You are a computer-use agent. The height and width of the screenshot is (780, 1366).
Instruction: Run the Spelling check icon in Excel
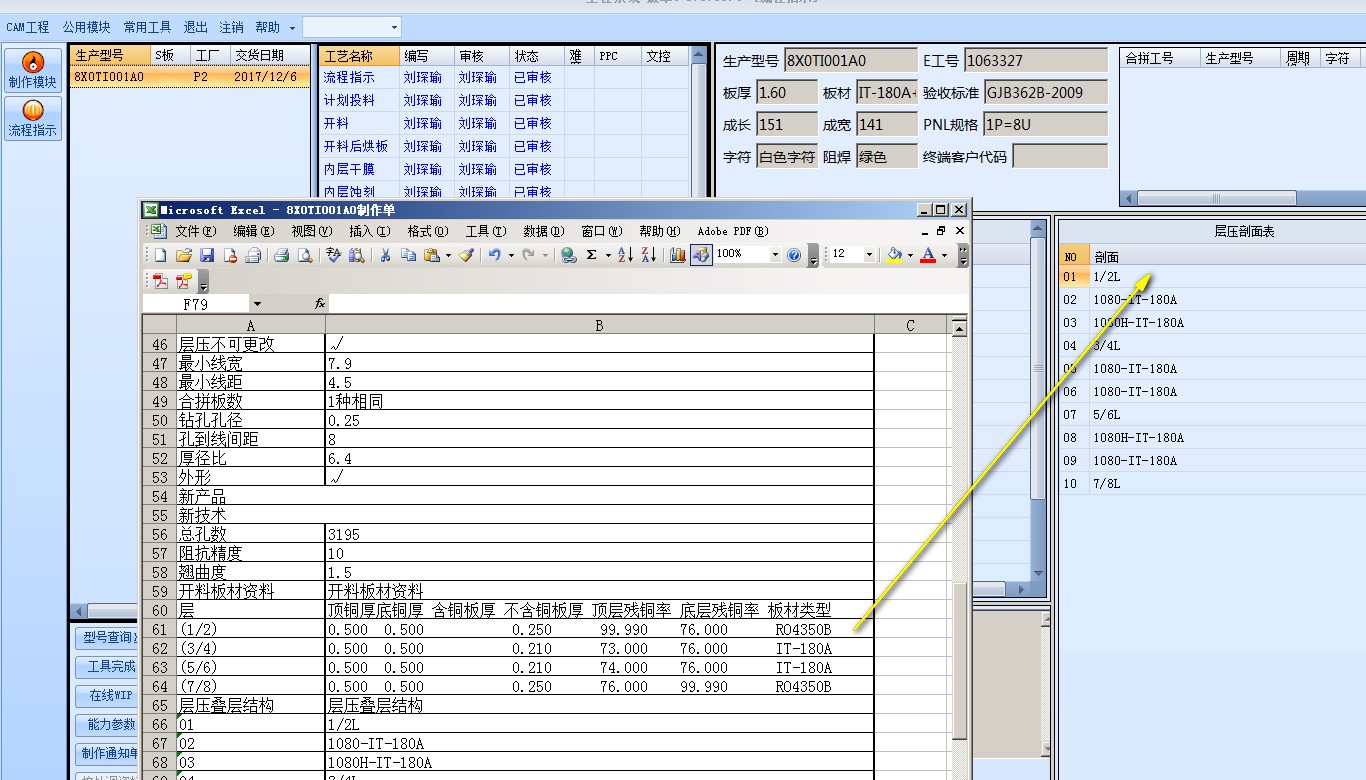click(x=333, y=255)
